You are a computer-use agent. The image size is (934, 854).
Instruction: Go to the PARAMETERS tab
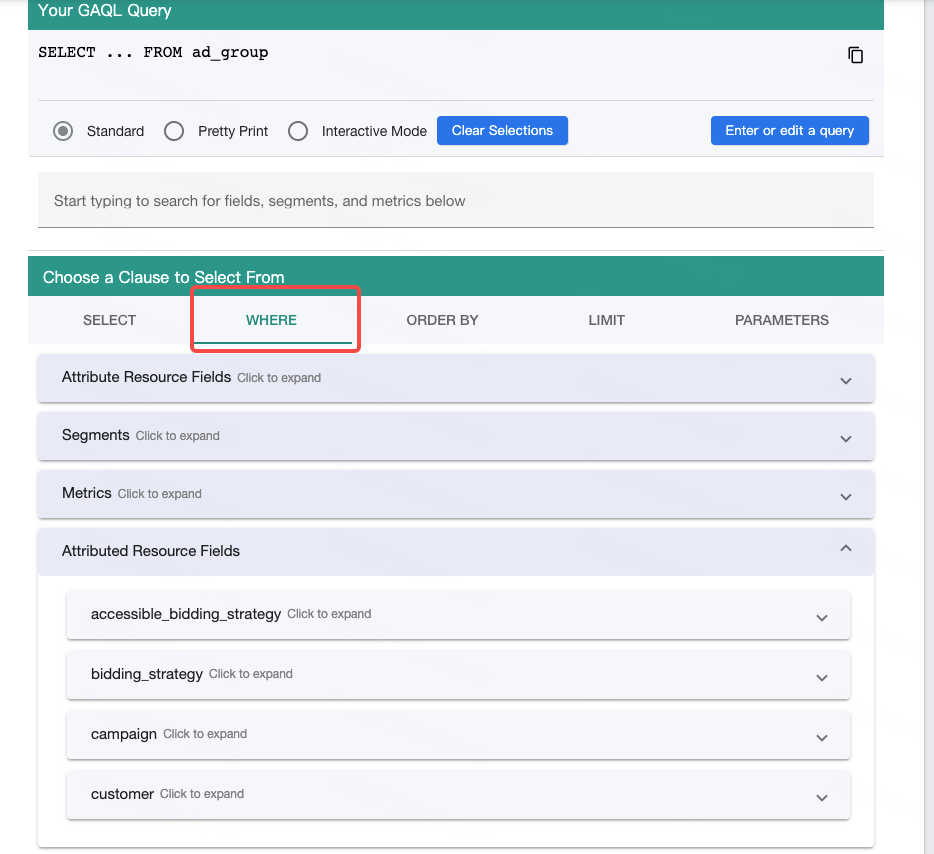(x=782, y=320)
